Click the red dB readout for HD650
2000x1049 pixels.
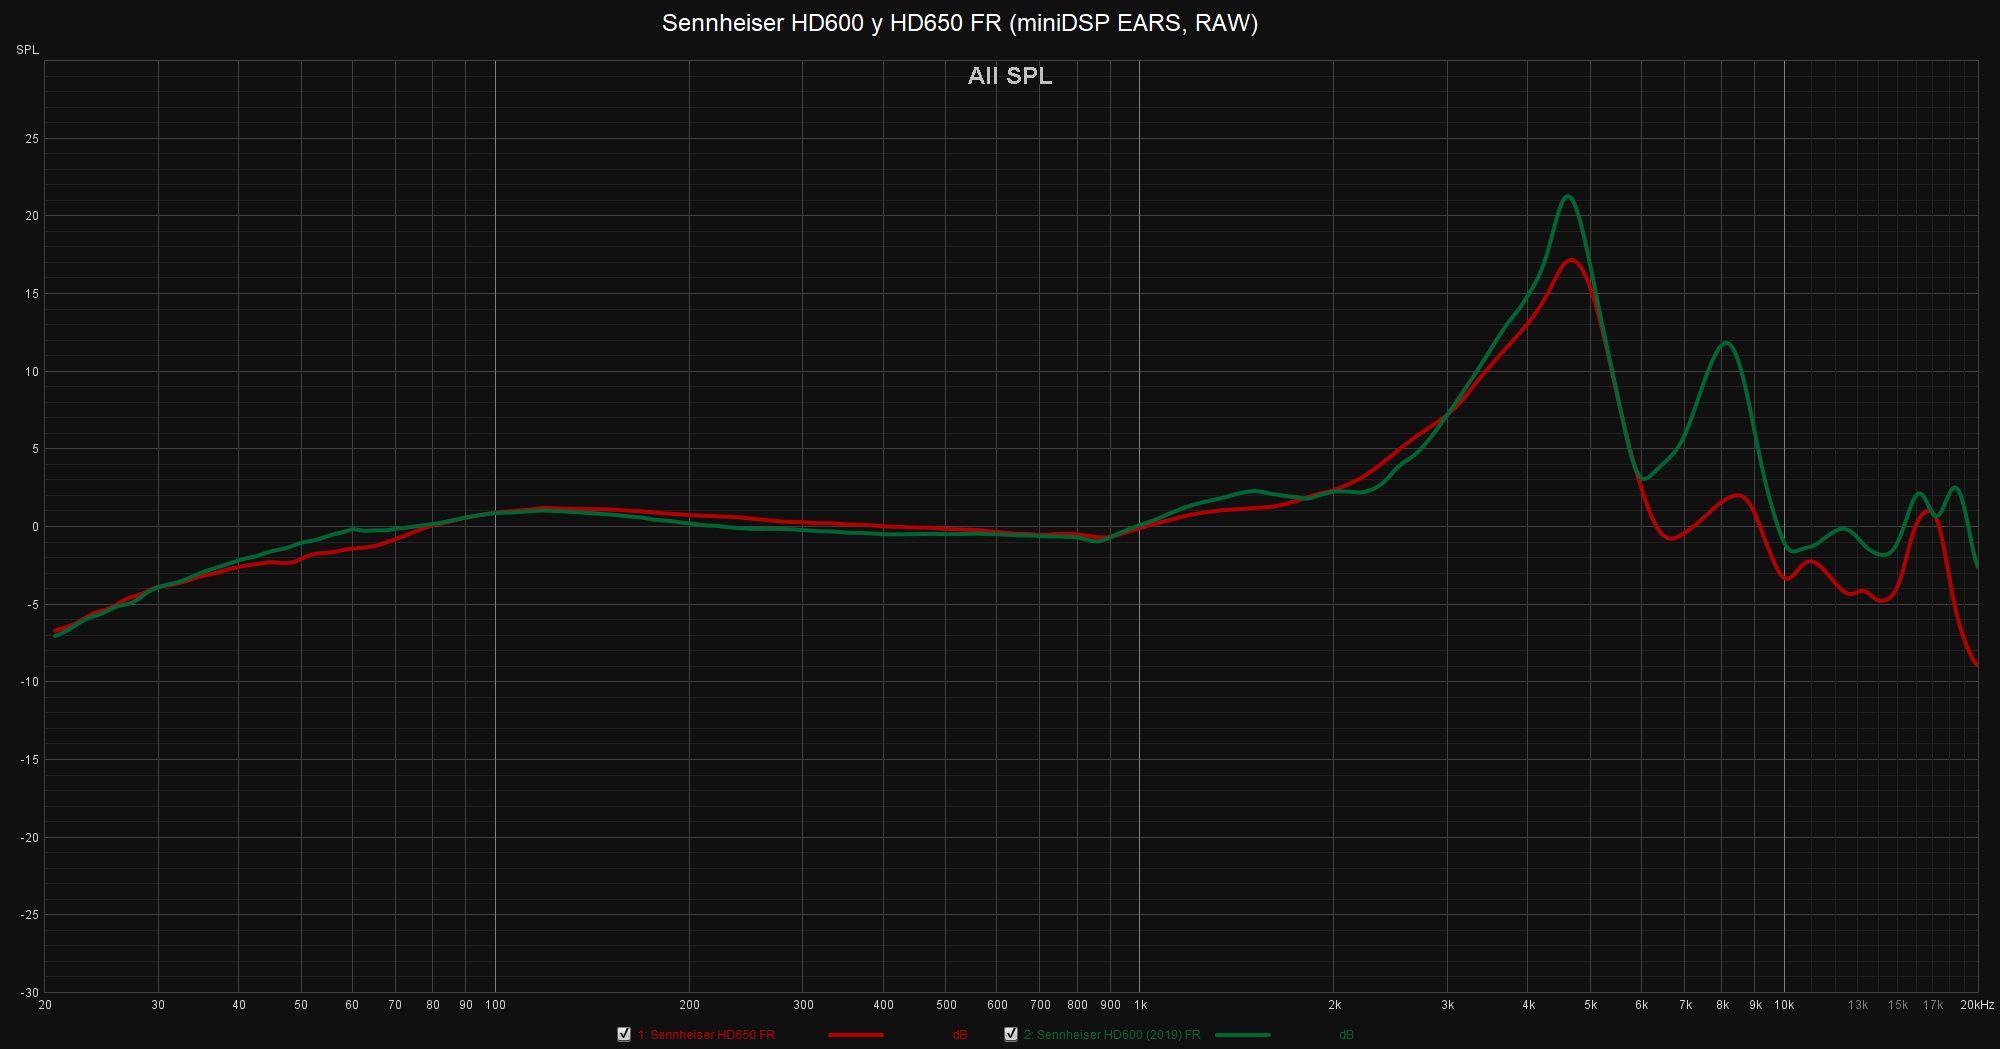[960, 1035]
